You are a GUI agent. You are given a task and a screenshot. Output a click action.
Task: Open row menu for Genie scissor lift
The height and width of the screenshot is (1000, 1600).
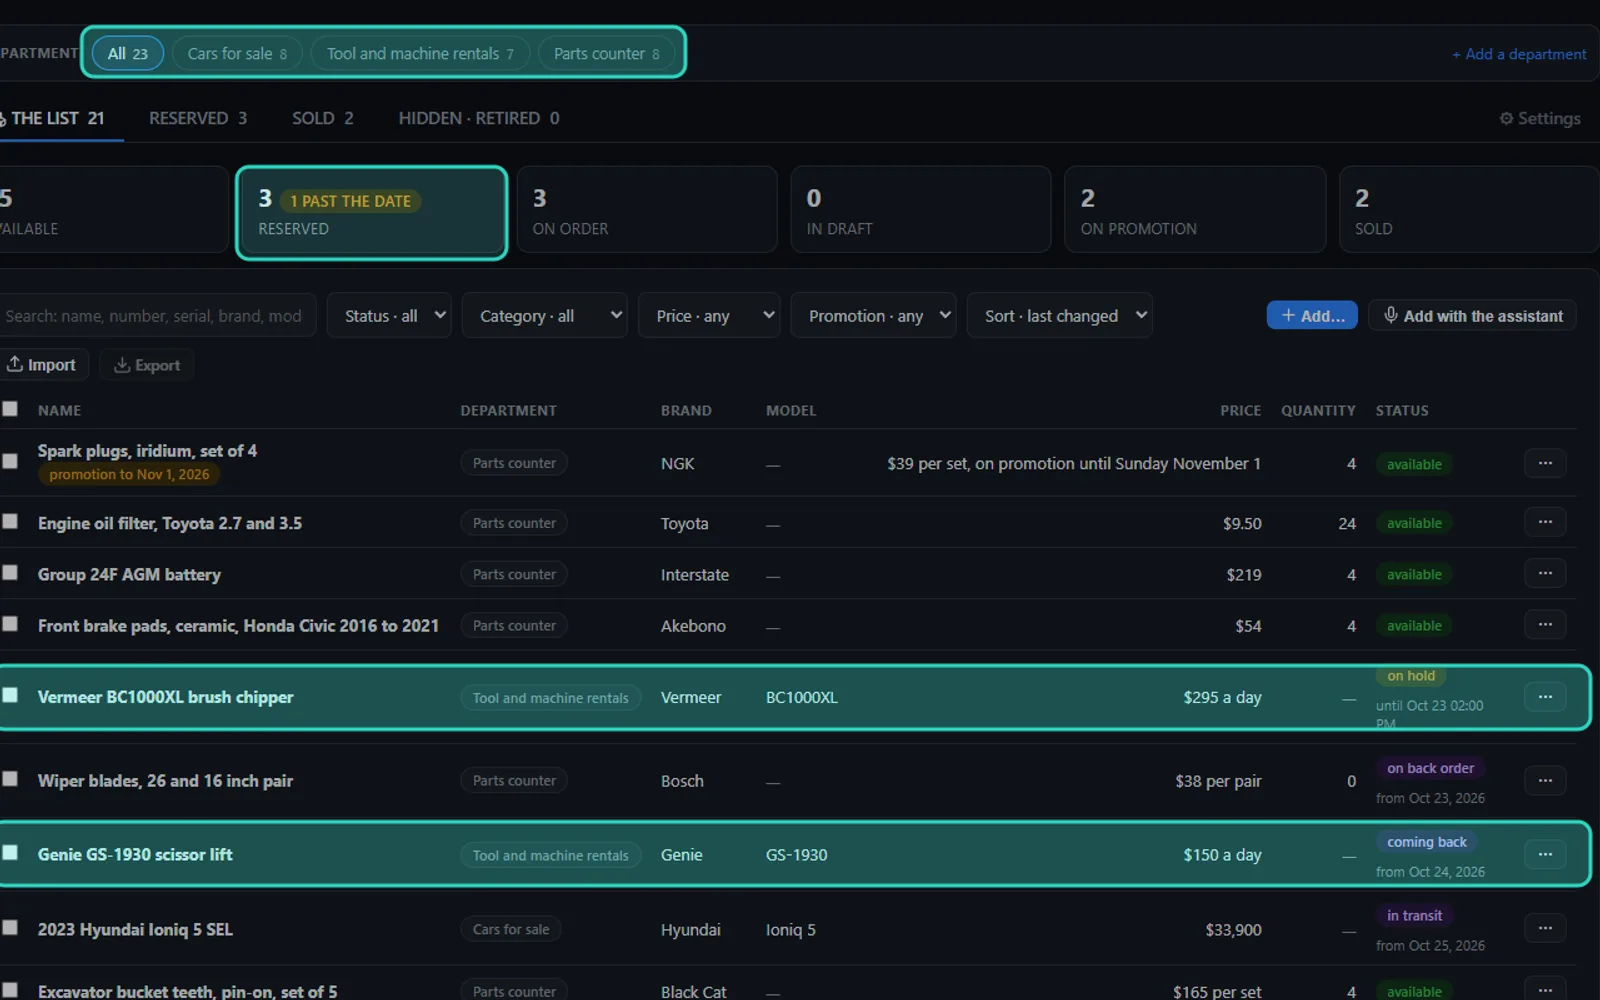[x=1545, y=854]
